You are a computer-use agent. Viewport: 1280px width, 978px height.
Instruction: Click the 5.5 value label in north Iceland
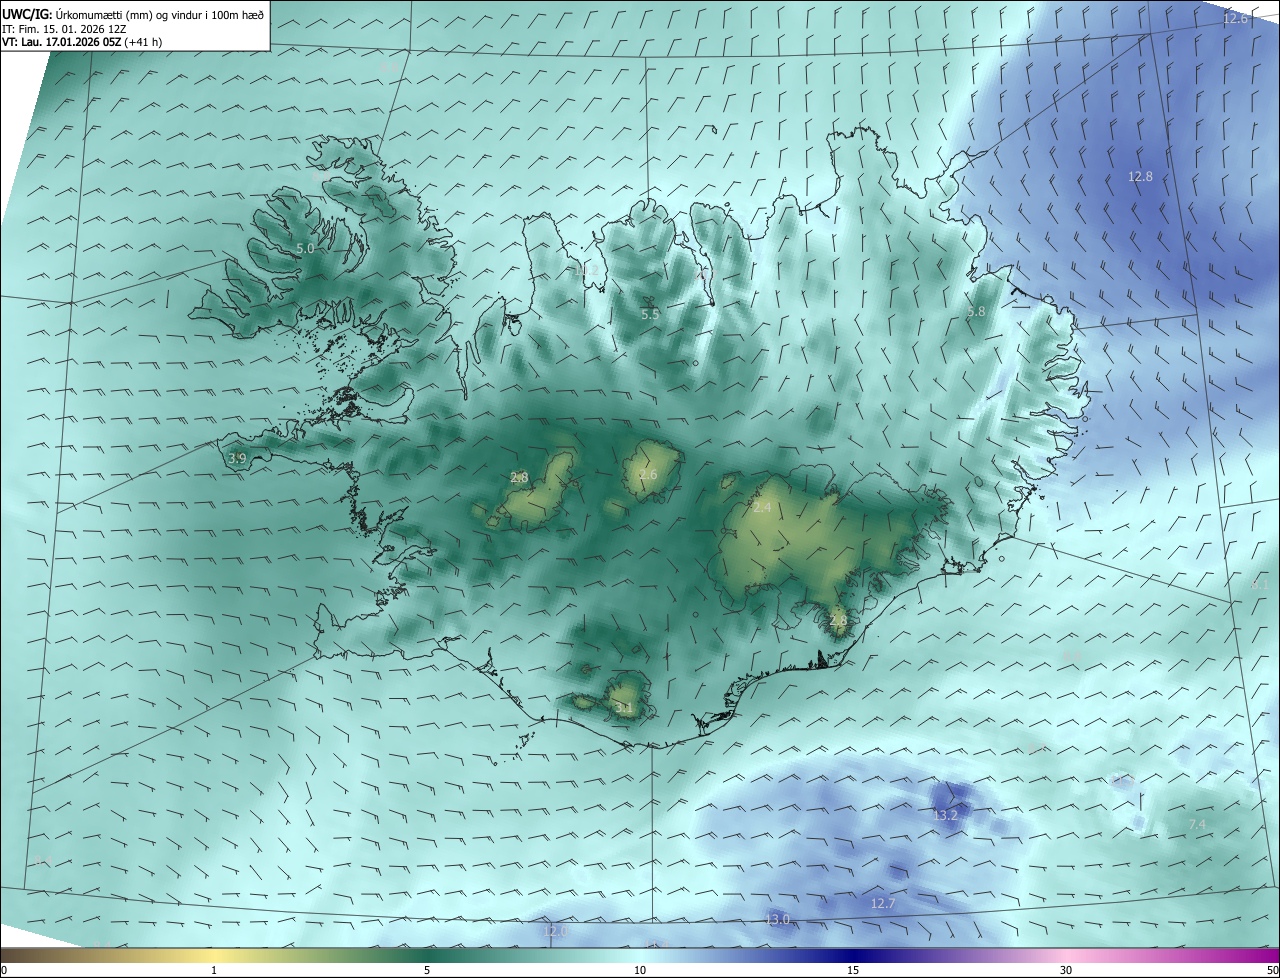650,314
